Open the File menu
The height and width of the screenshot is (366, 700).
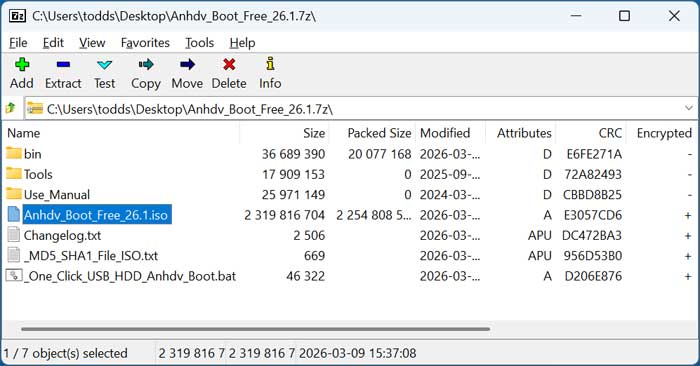click(18, 43)
